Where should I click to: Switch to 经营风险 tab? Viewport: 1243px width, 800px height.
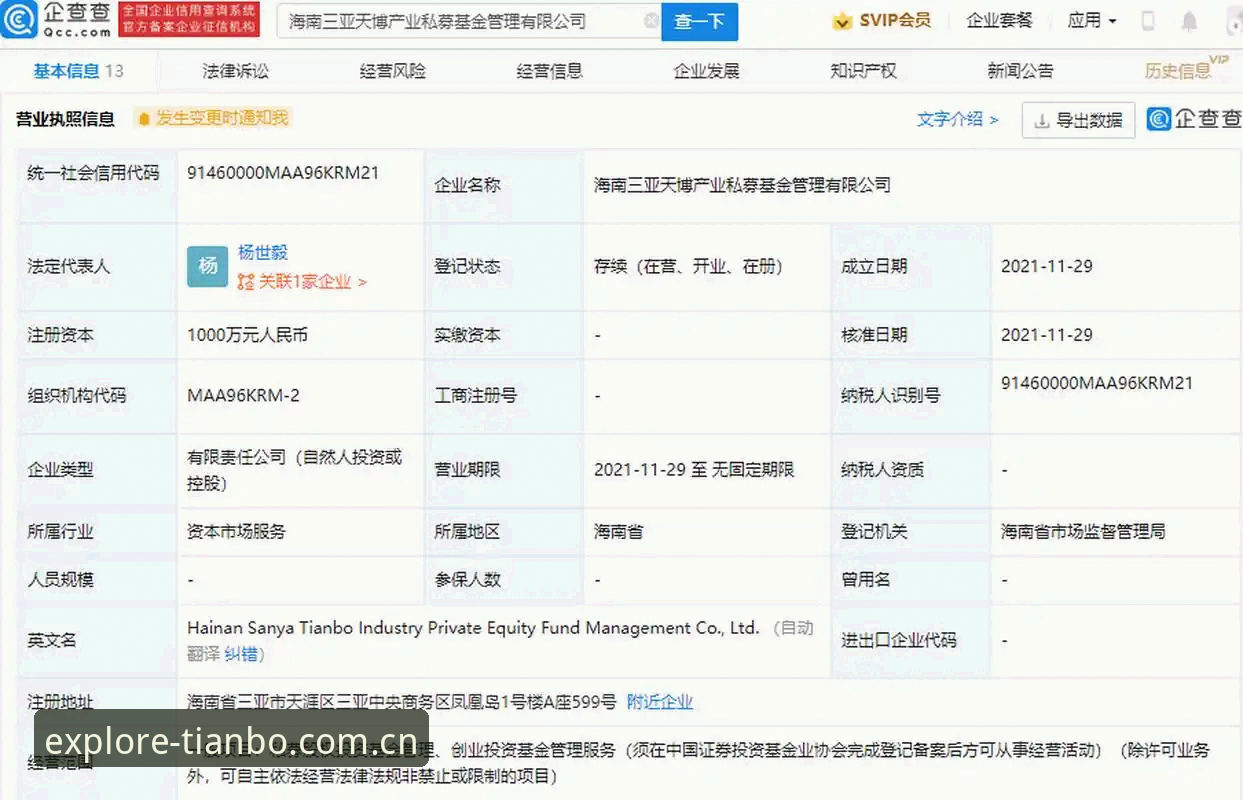point(392,71)
